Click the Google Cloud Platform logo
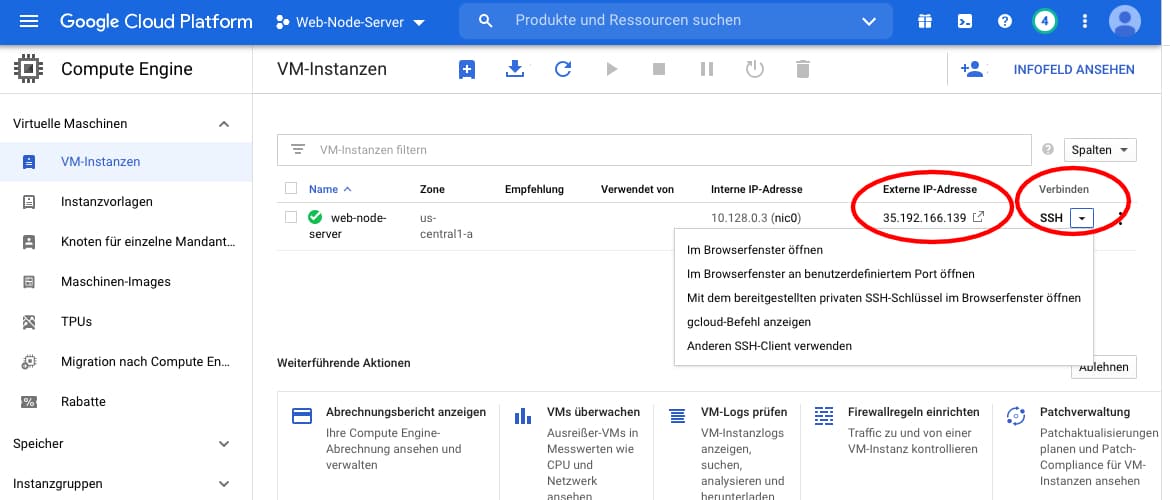The height and width of the screenshot is (500, 1170). [x=156, y=22]
